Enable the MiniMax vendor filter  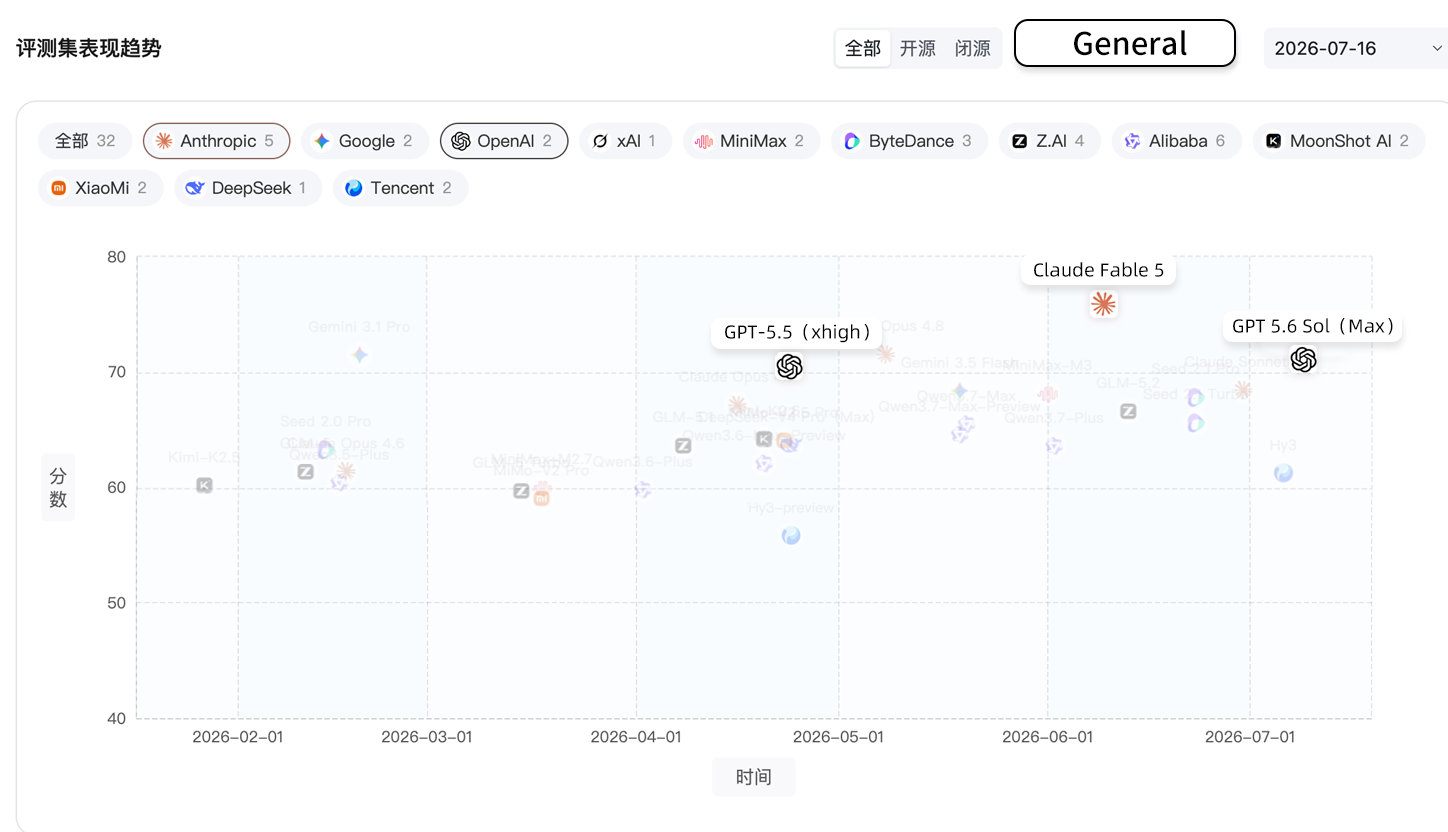pos(751,141)
